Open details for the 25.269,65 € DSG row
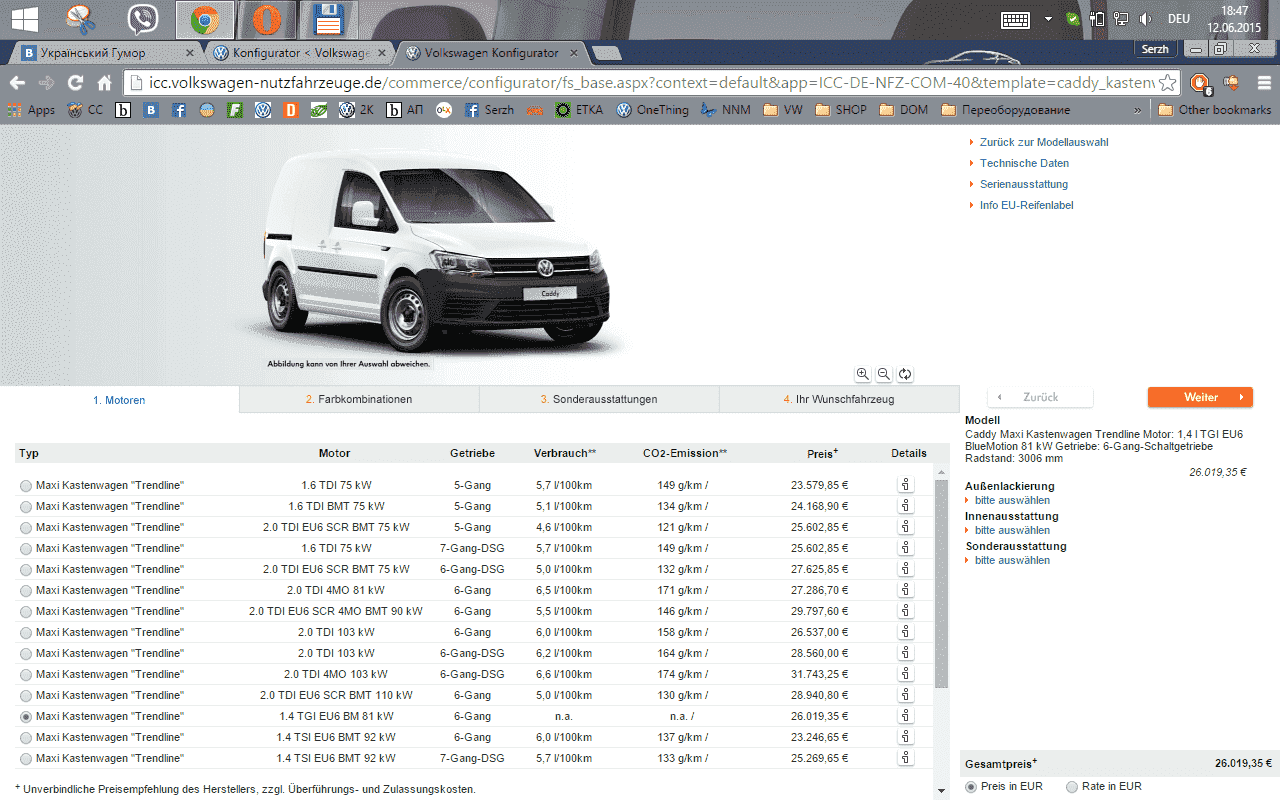The image size is (1280, 800). 905,758
